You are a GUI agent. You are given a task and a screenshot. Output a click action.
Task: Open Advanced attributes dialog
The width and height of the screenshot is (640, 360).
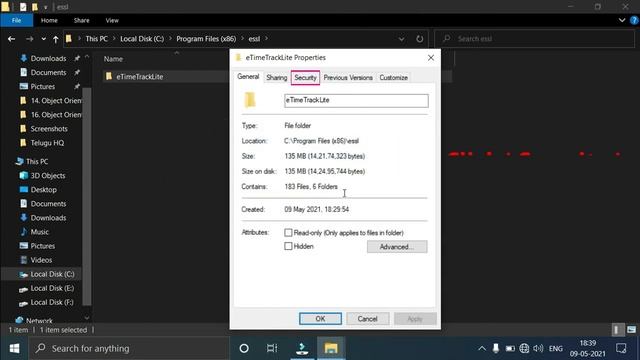pyautogui.click(x=397, y=247)
